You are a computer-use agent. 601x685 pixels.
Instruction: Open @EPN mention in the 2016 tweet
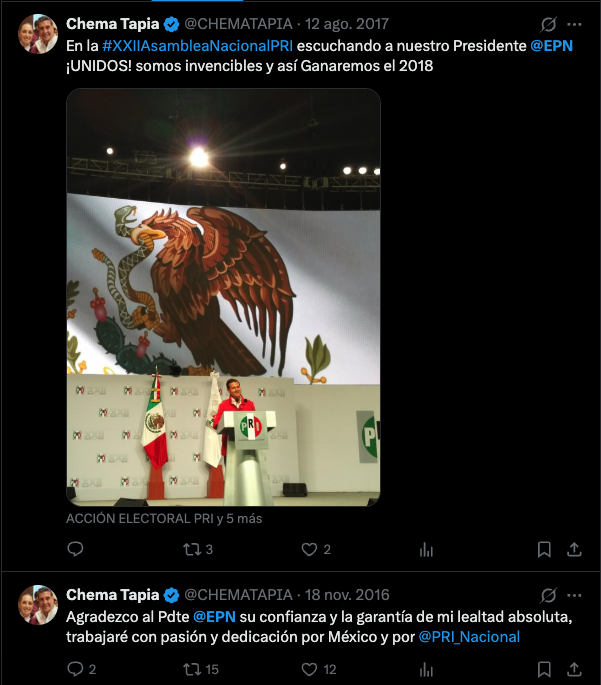coord(214,617)
